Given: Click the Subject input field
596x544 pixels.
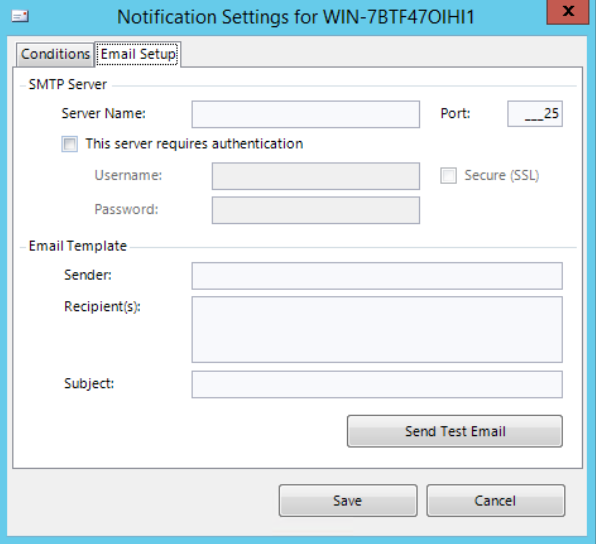Looking at the screenshot, I should point(377,384).
